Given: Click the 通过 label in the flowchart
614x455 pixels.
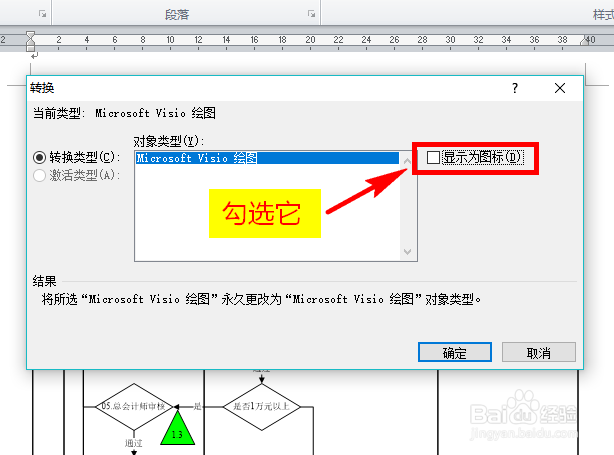Looking at the screenshot, I should coord(134,443).
